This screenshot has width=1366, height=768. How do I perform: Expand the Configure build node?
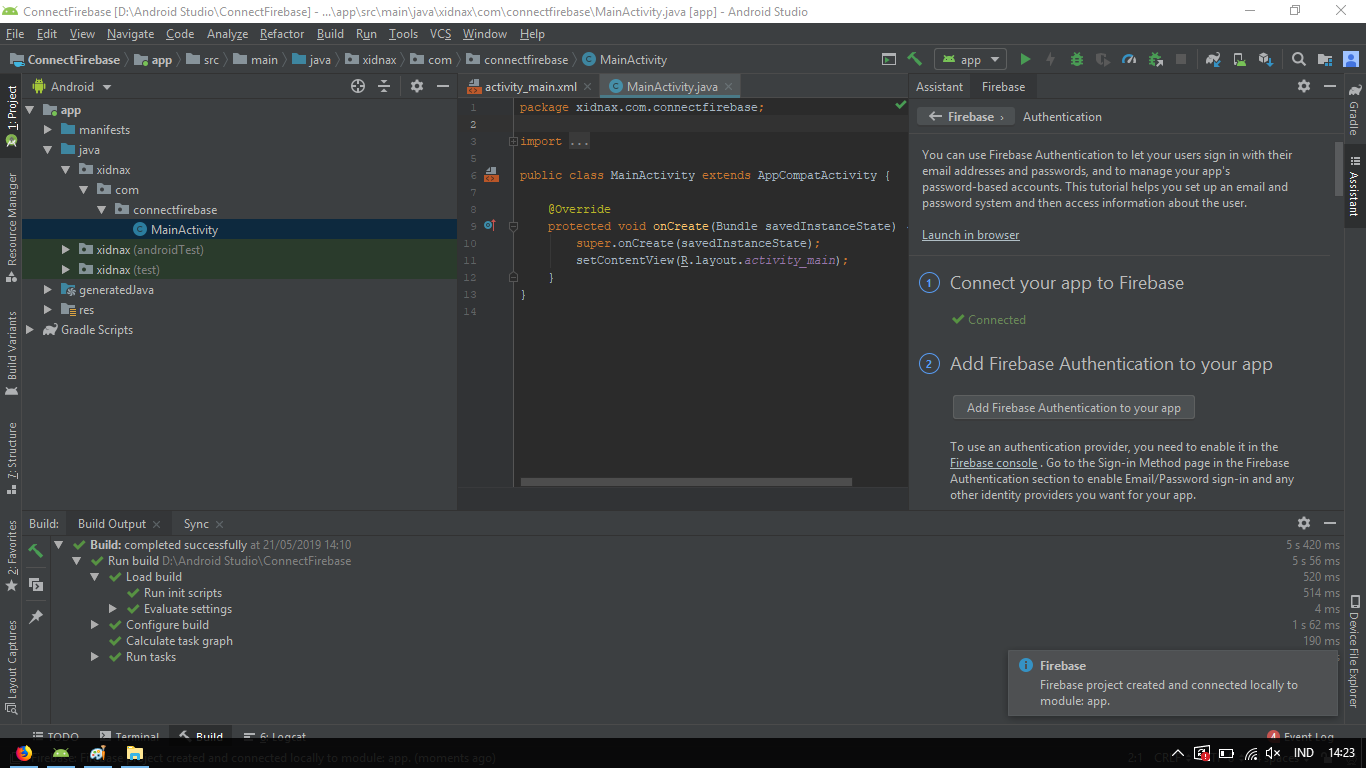tap(96, 625)
